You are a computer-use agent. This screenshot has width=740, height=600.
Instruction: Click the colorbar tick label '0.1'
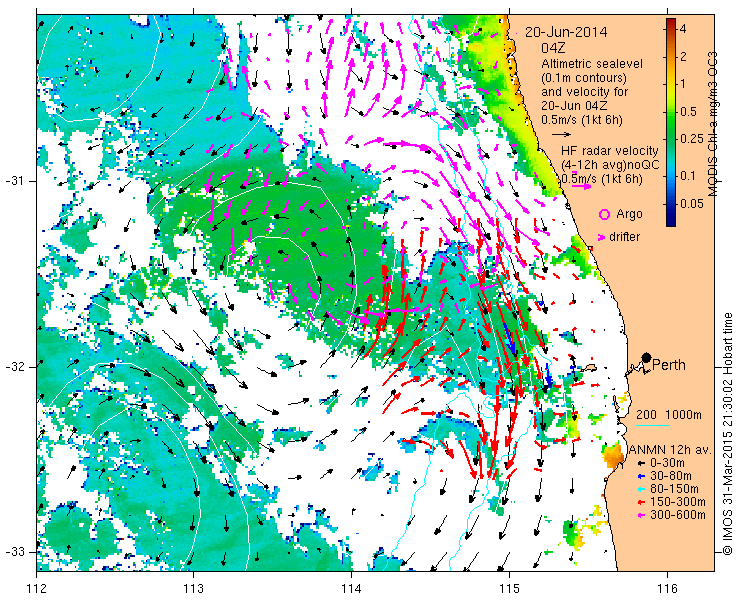click(688, 176)
